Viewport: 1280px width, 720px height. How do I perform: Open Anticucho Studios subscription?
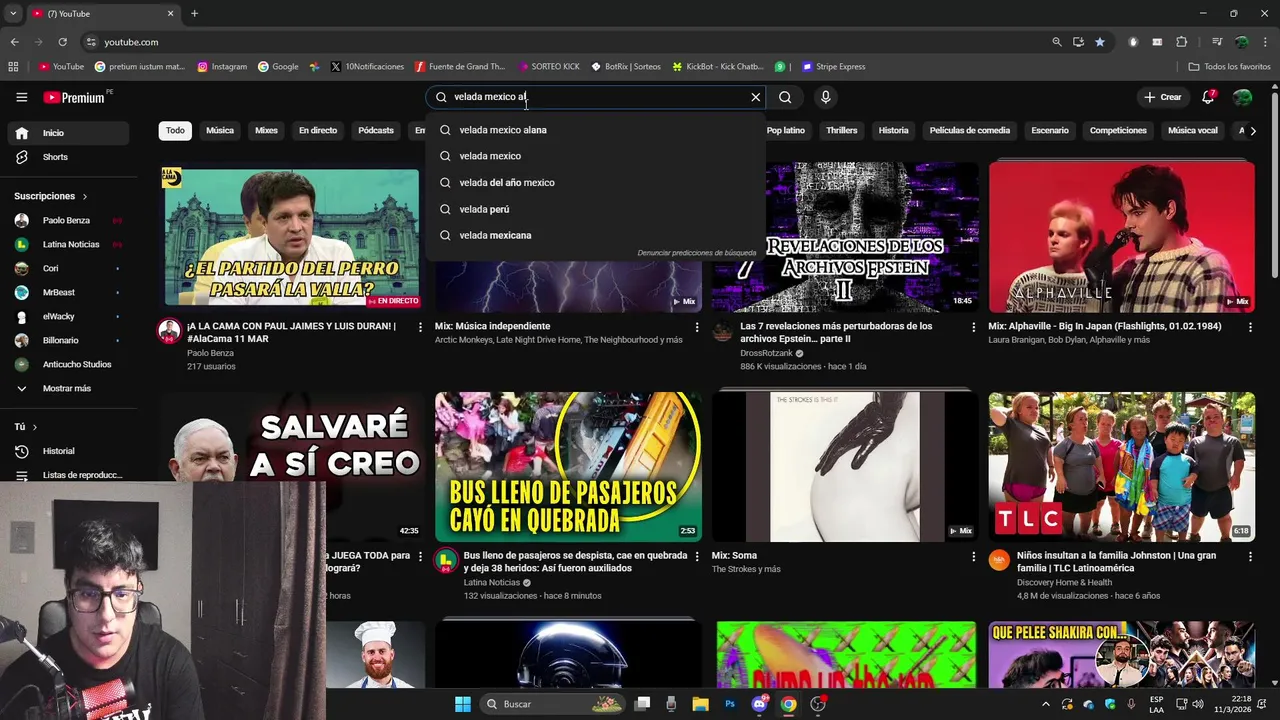coord(69,364)
